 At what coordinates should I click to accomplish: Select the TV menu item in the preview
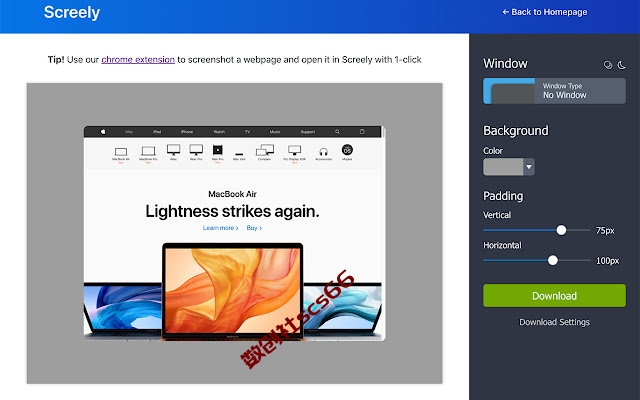[247, 132]
